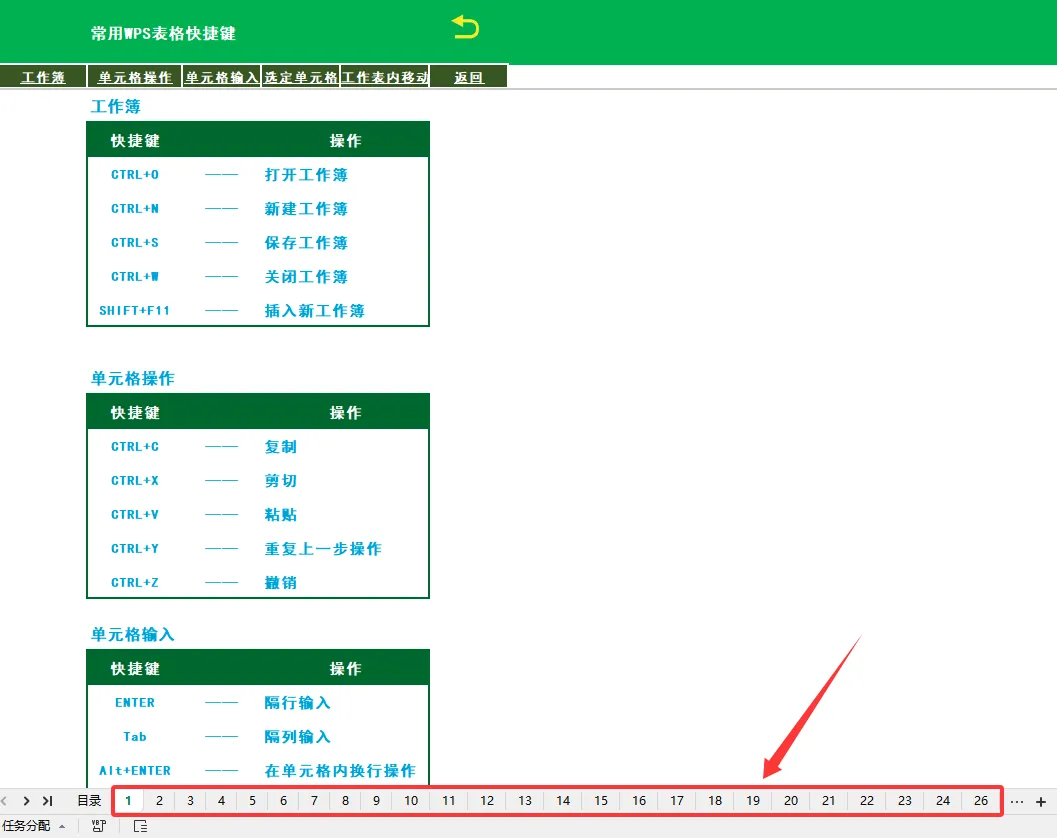Image resolution: width=1057 pixels, height=838 pixels.
Task: Switch to sheet tab 13
Action: point(525,801)
